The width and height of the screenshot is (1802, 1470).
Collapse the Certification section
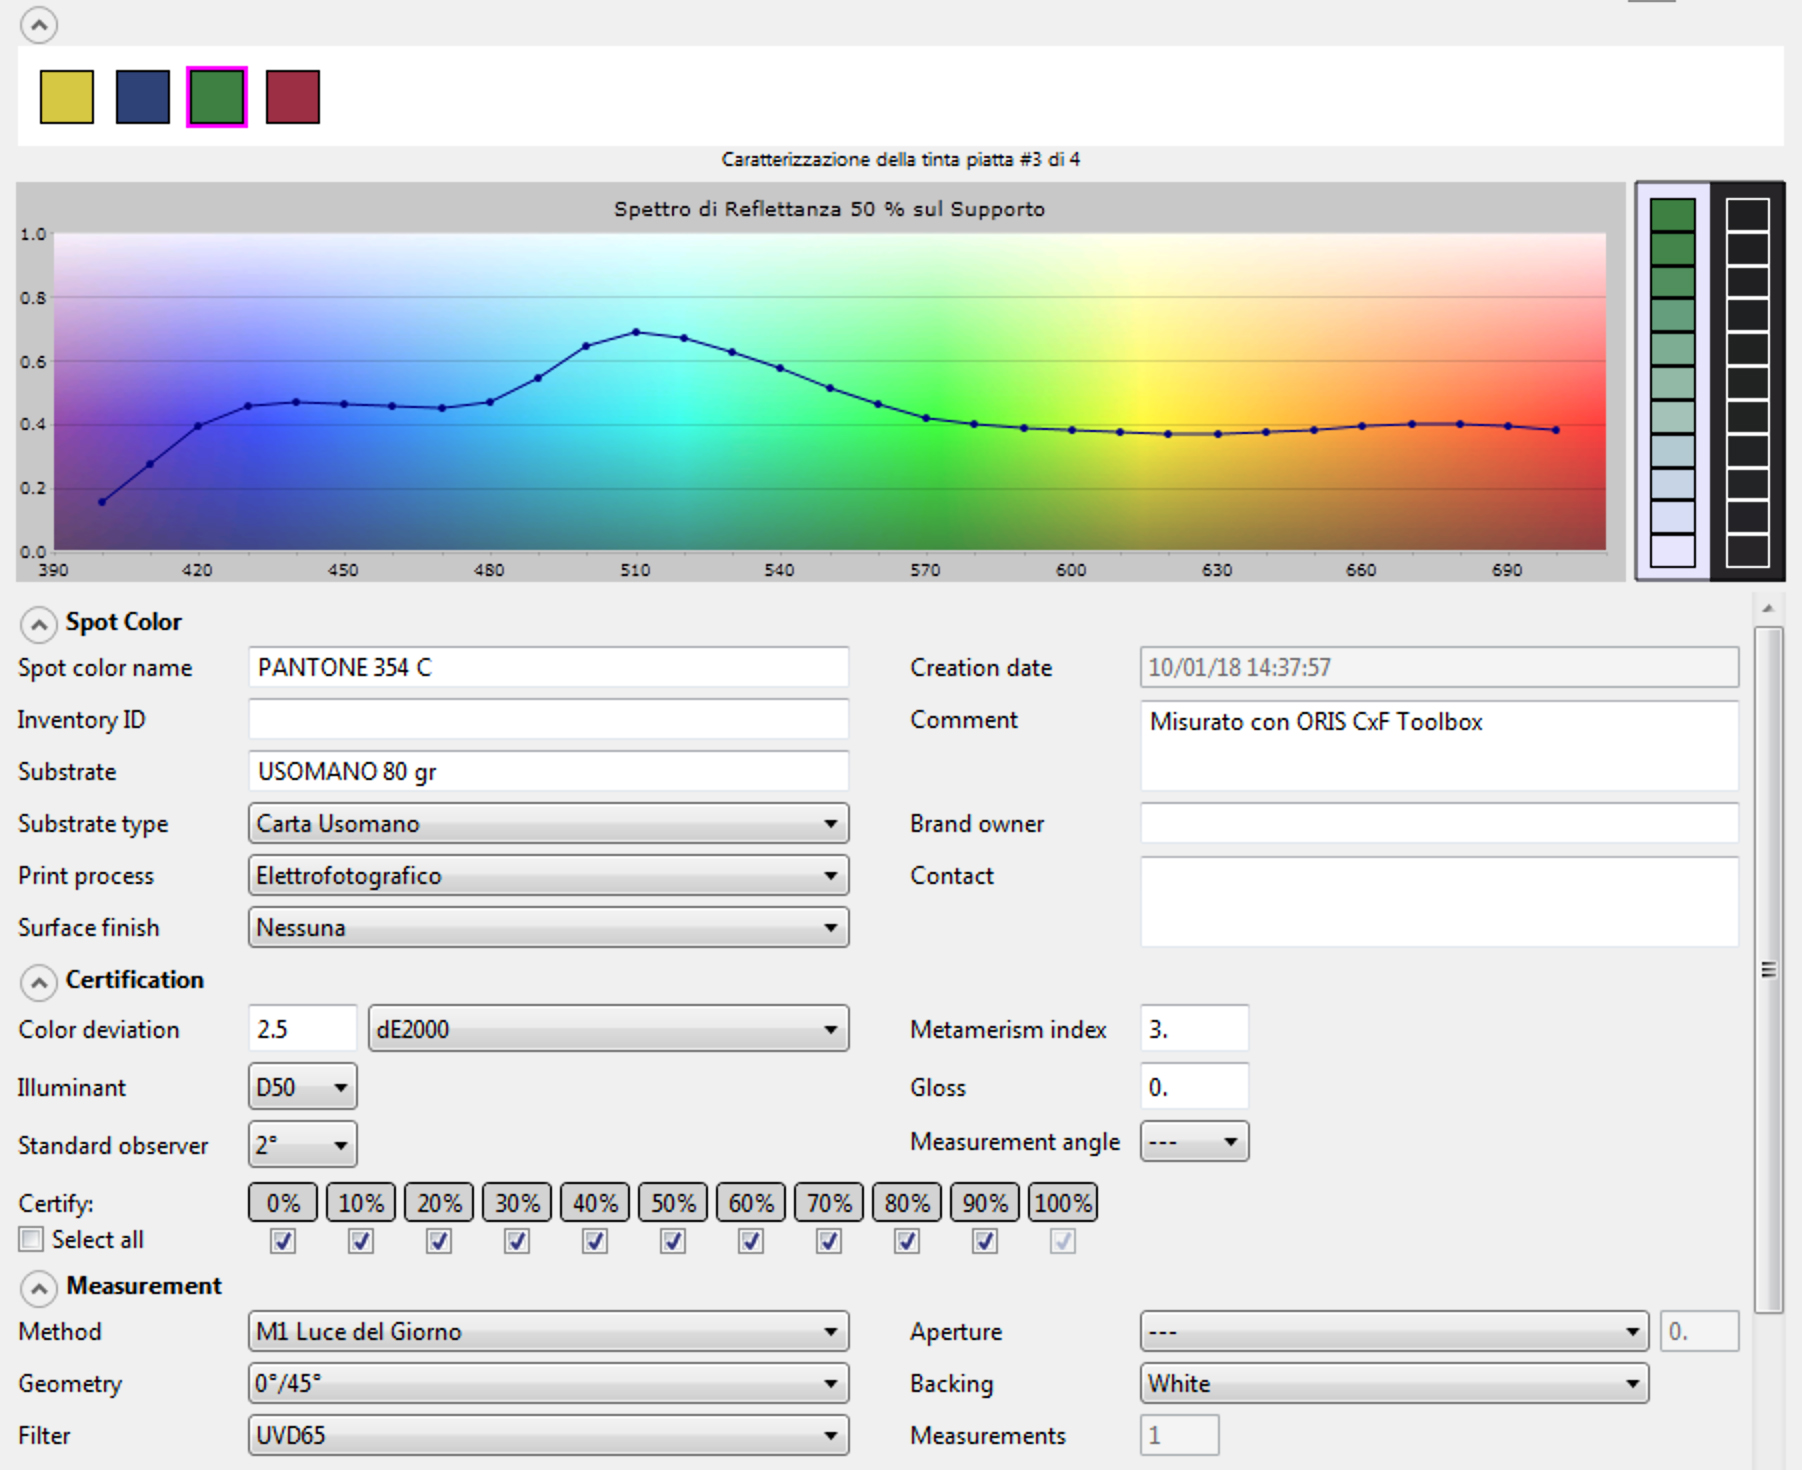[38, 983]
